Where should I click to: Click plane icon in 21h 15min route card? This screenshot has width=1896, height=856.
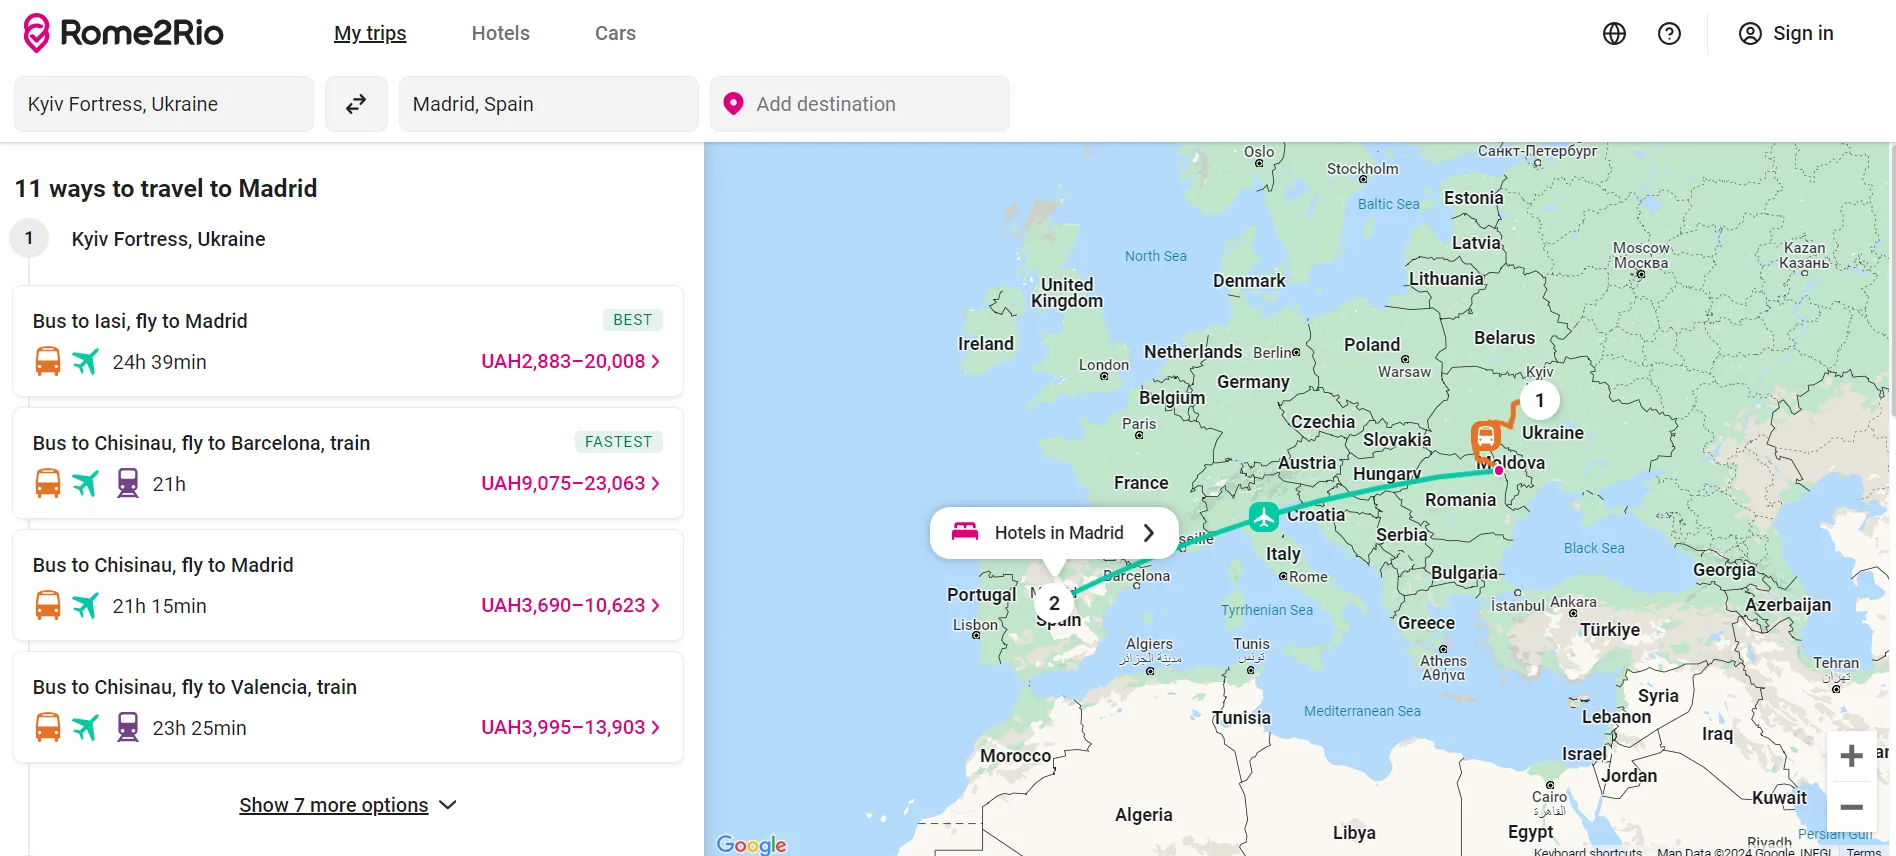click(x=86, y=605)
